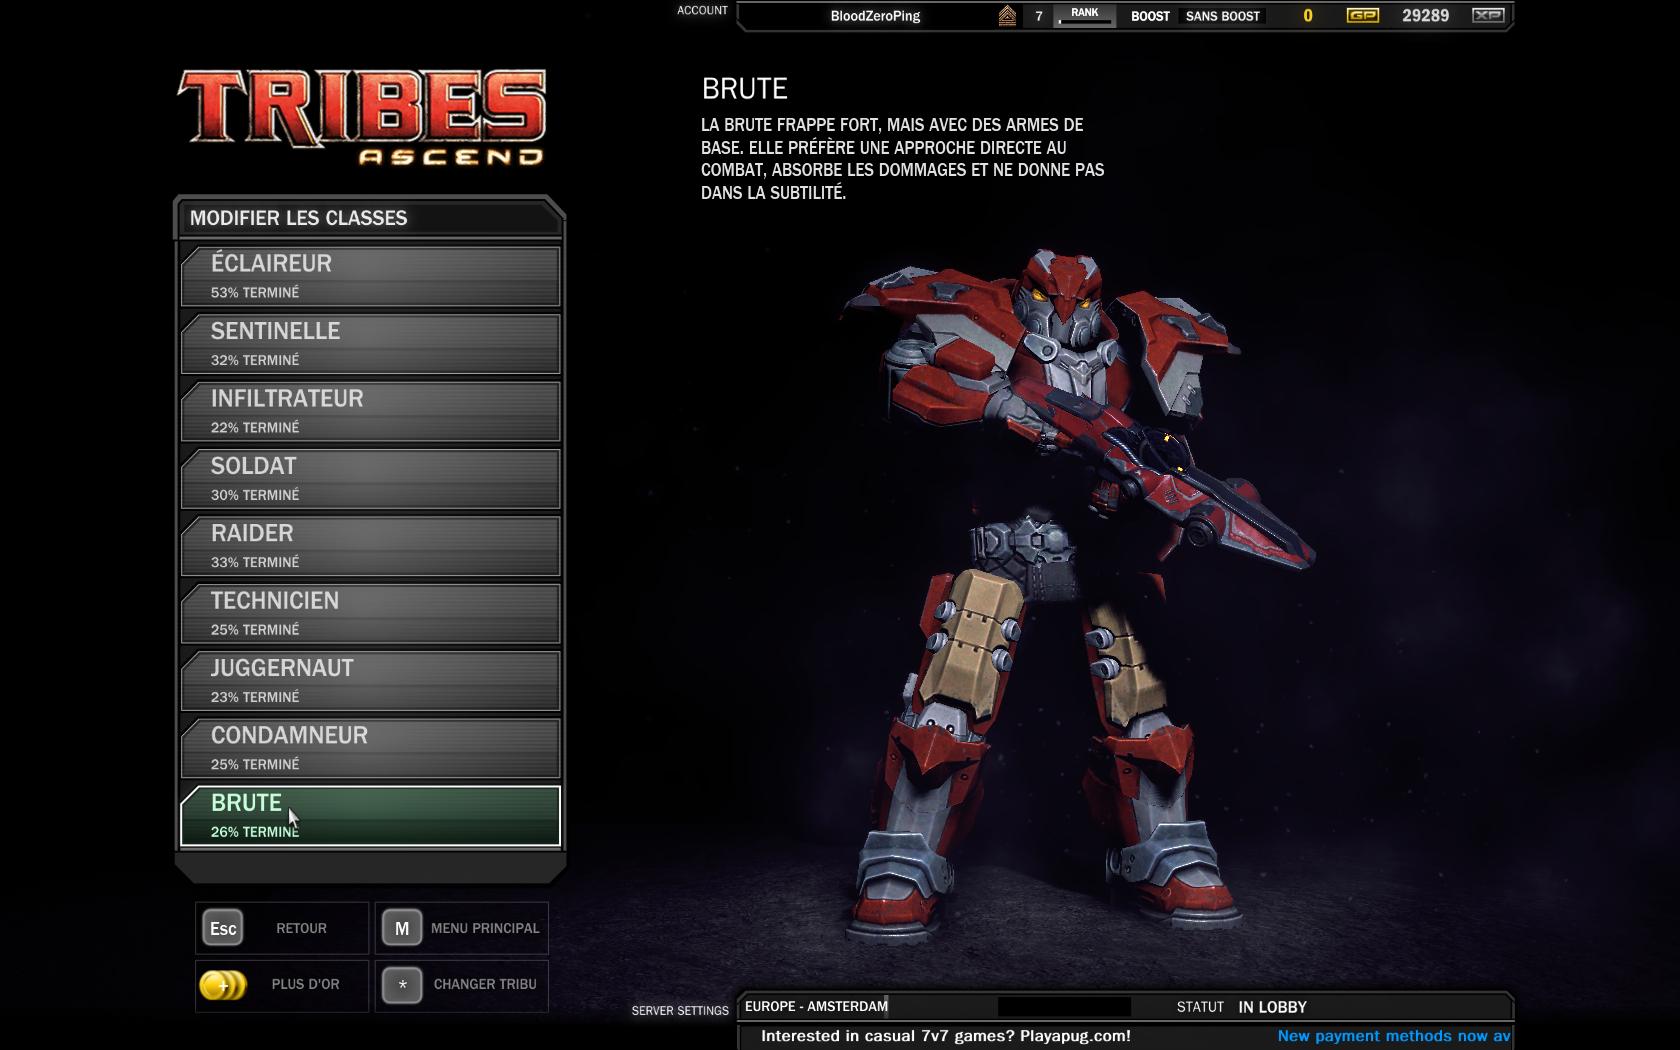Click Changer Tribu label
1680x1050 pixels.
click(x=485, y=984)
